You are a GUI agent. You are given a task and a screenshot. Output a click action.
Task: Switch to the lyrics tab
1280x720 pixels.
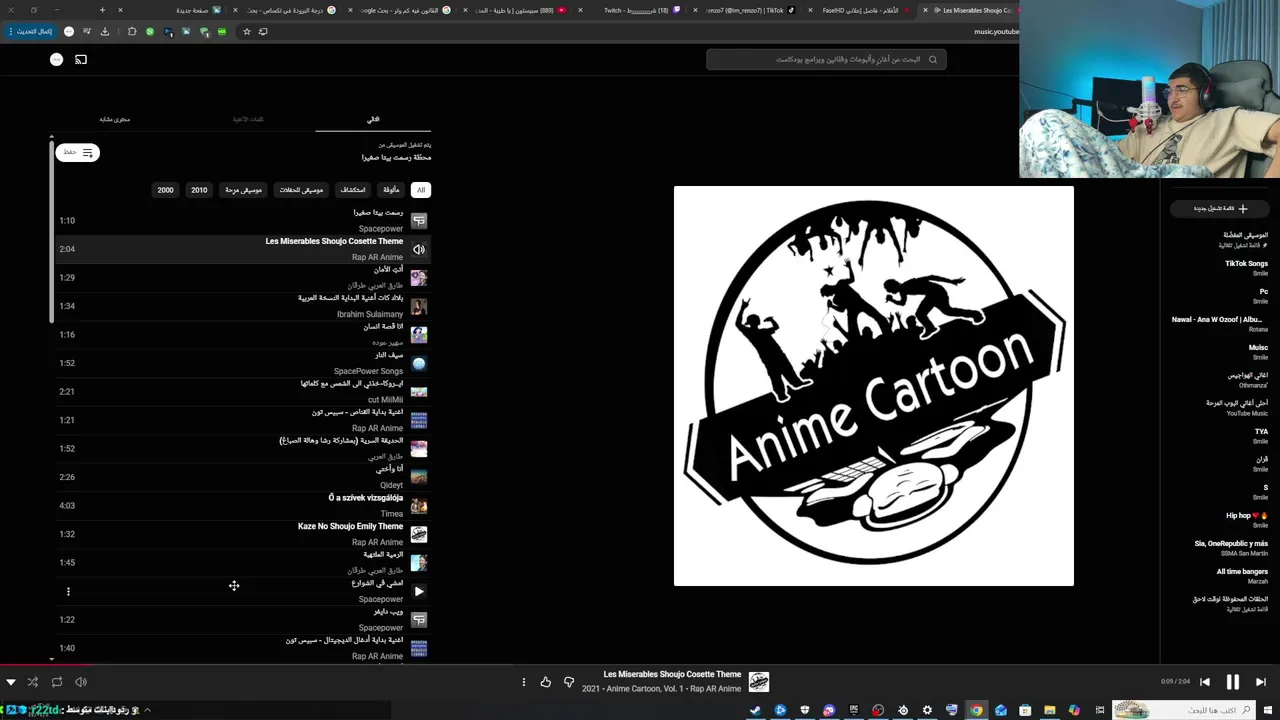click(x=248, y=119)
